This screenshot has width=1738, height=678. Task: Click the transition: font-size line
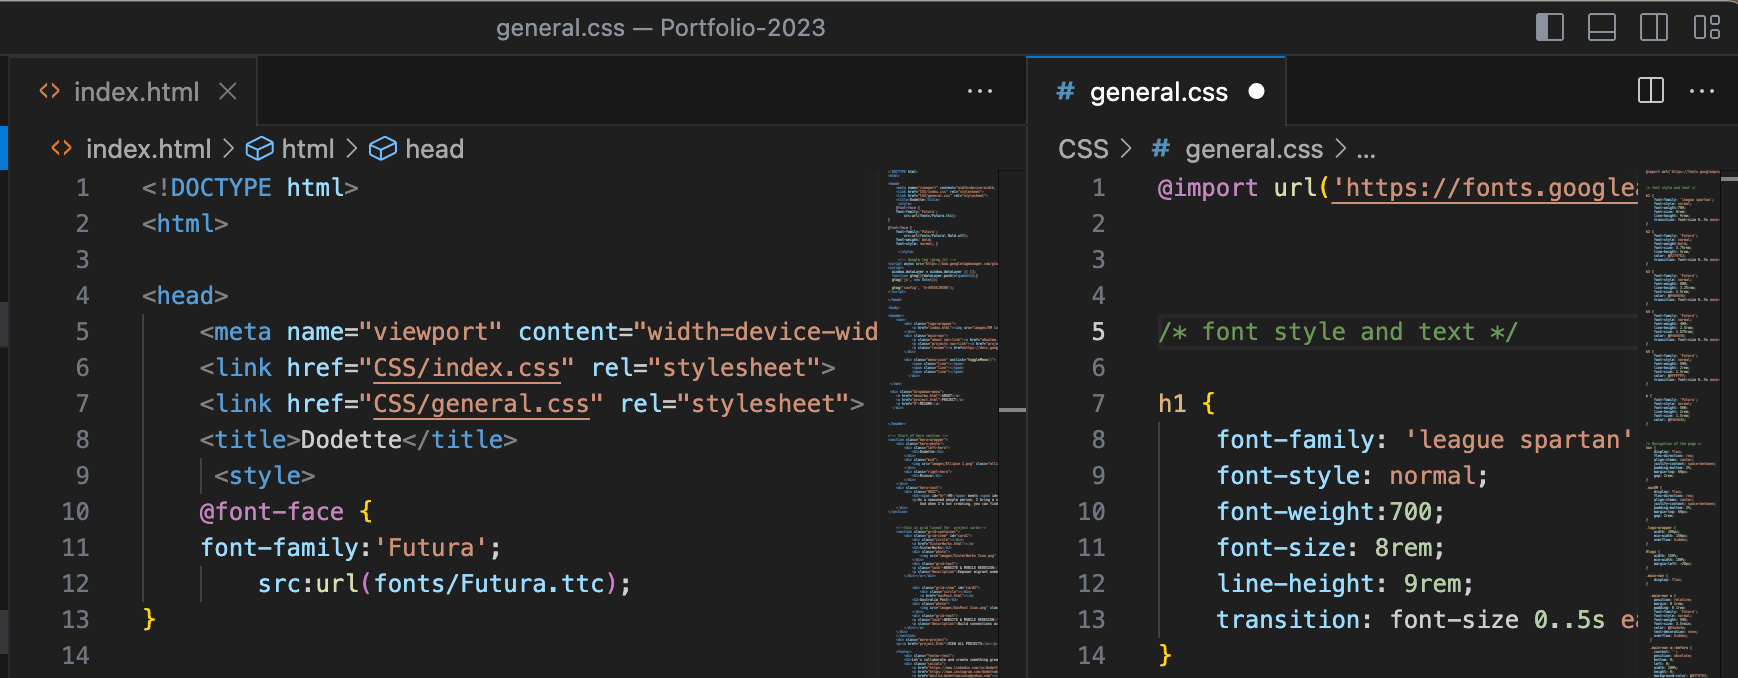coord(1427,620)
